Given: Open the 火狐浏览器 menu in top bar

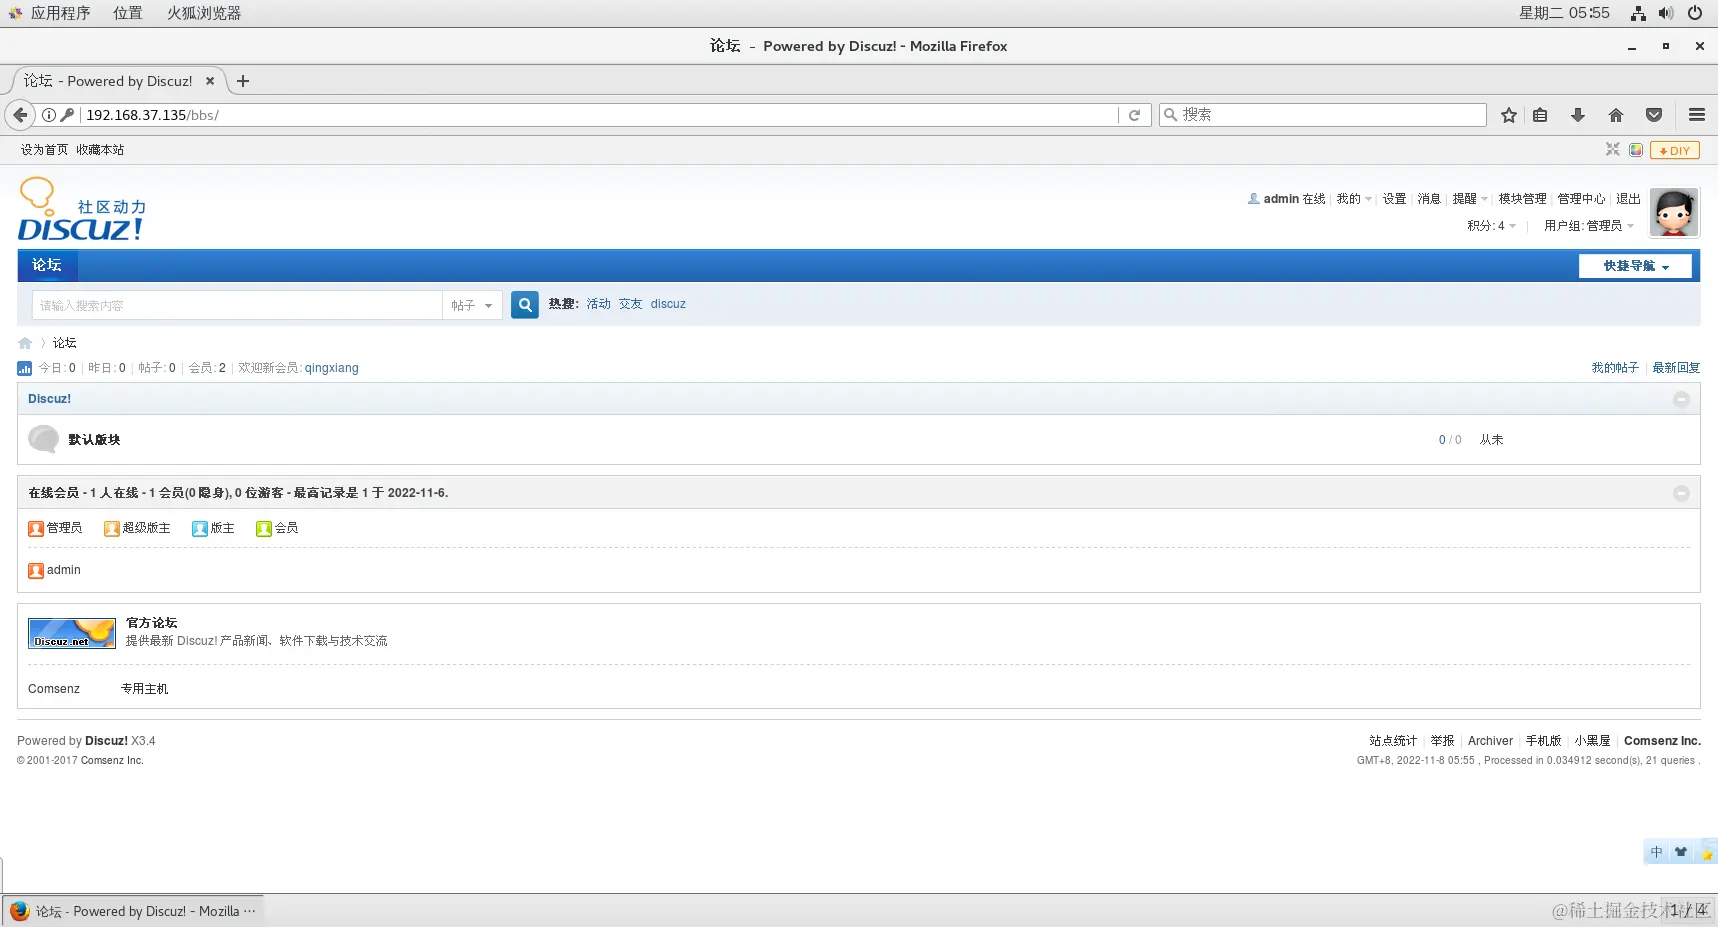Looking at the screenshot, I should [x=204, y=13].
